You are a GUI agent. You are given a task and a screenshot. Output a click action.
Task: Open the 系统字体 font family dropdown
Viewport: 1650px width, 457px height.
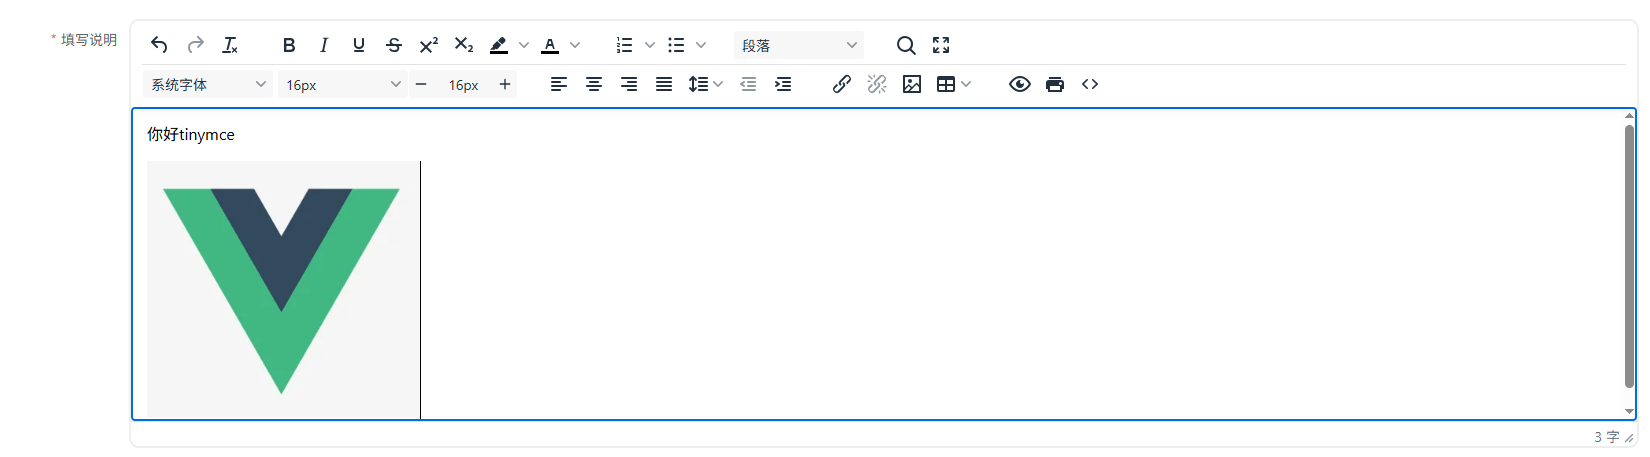point(208,84)
